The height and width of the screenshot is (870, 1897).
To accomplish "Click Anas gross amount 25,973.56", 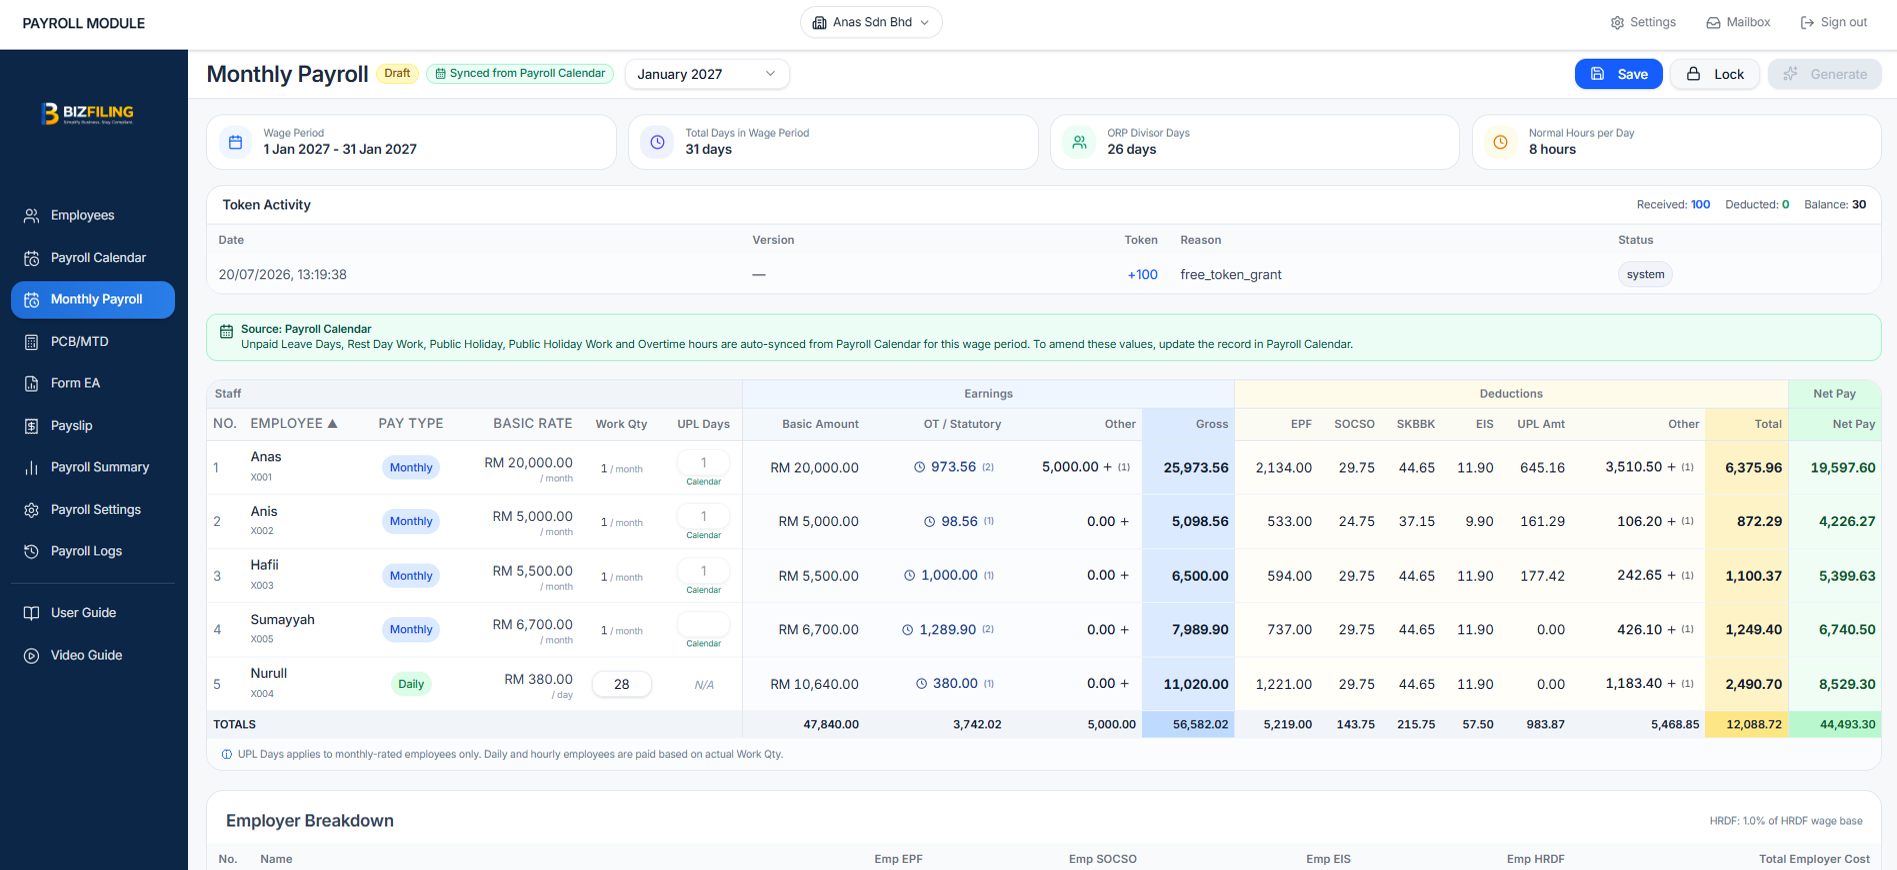I will click(x=1196, y=468).
